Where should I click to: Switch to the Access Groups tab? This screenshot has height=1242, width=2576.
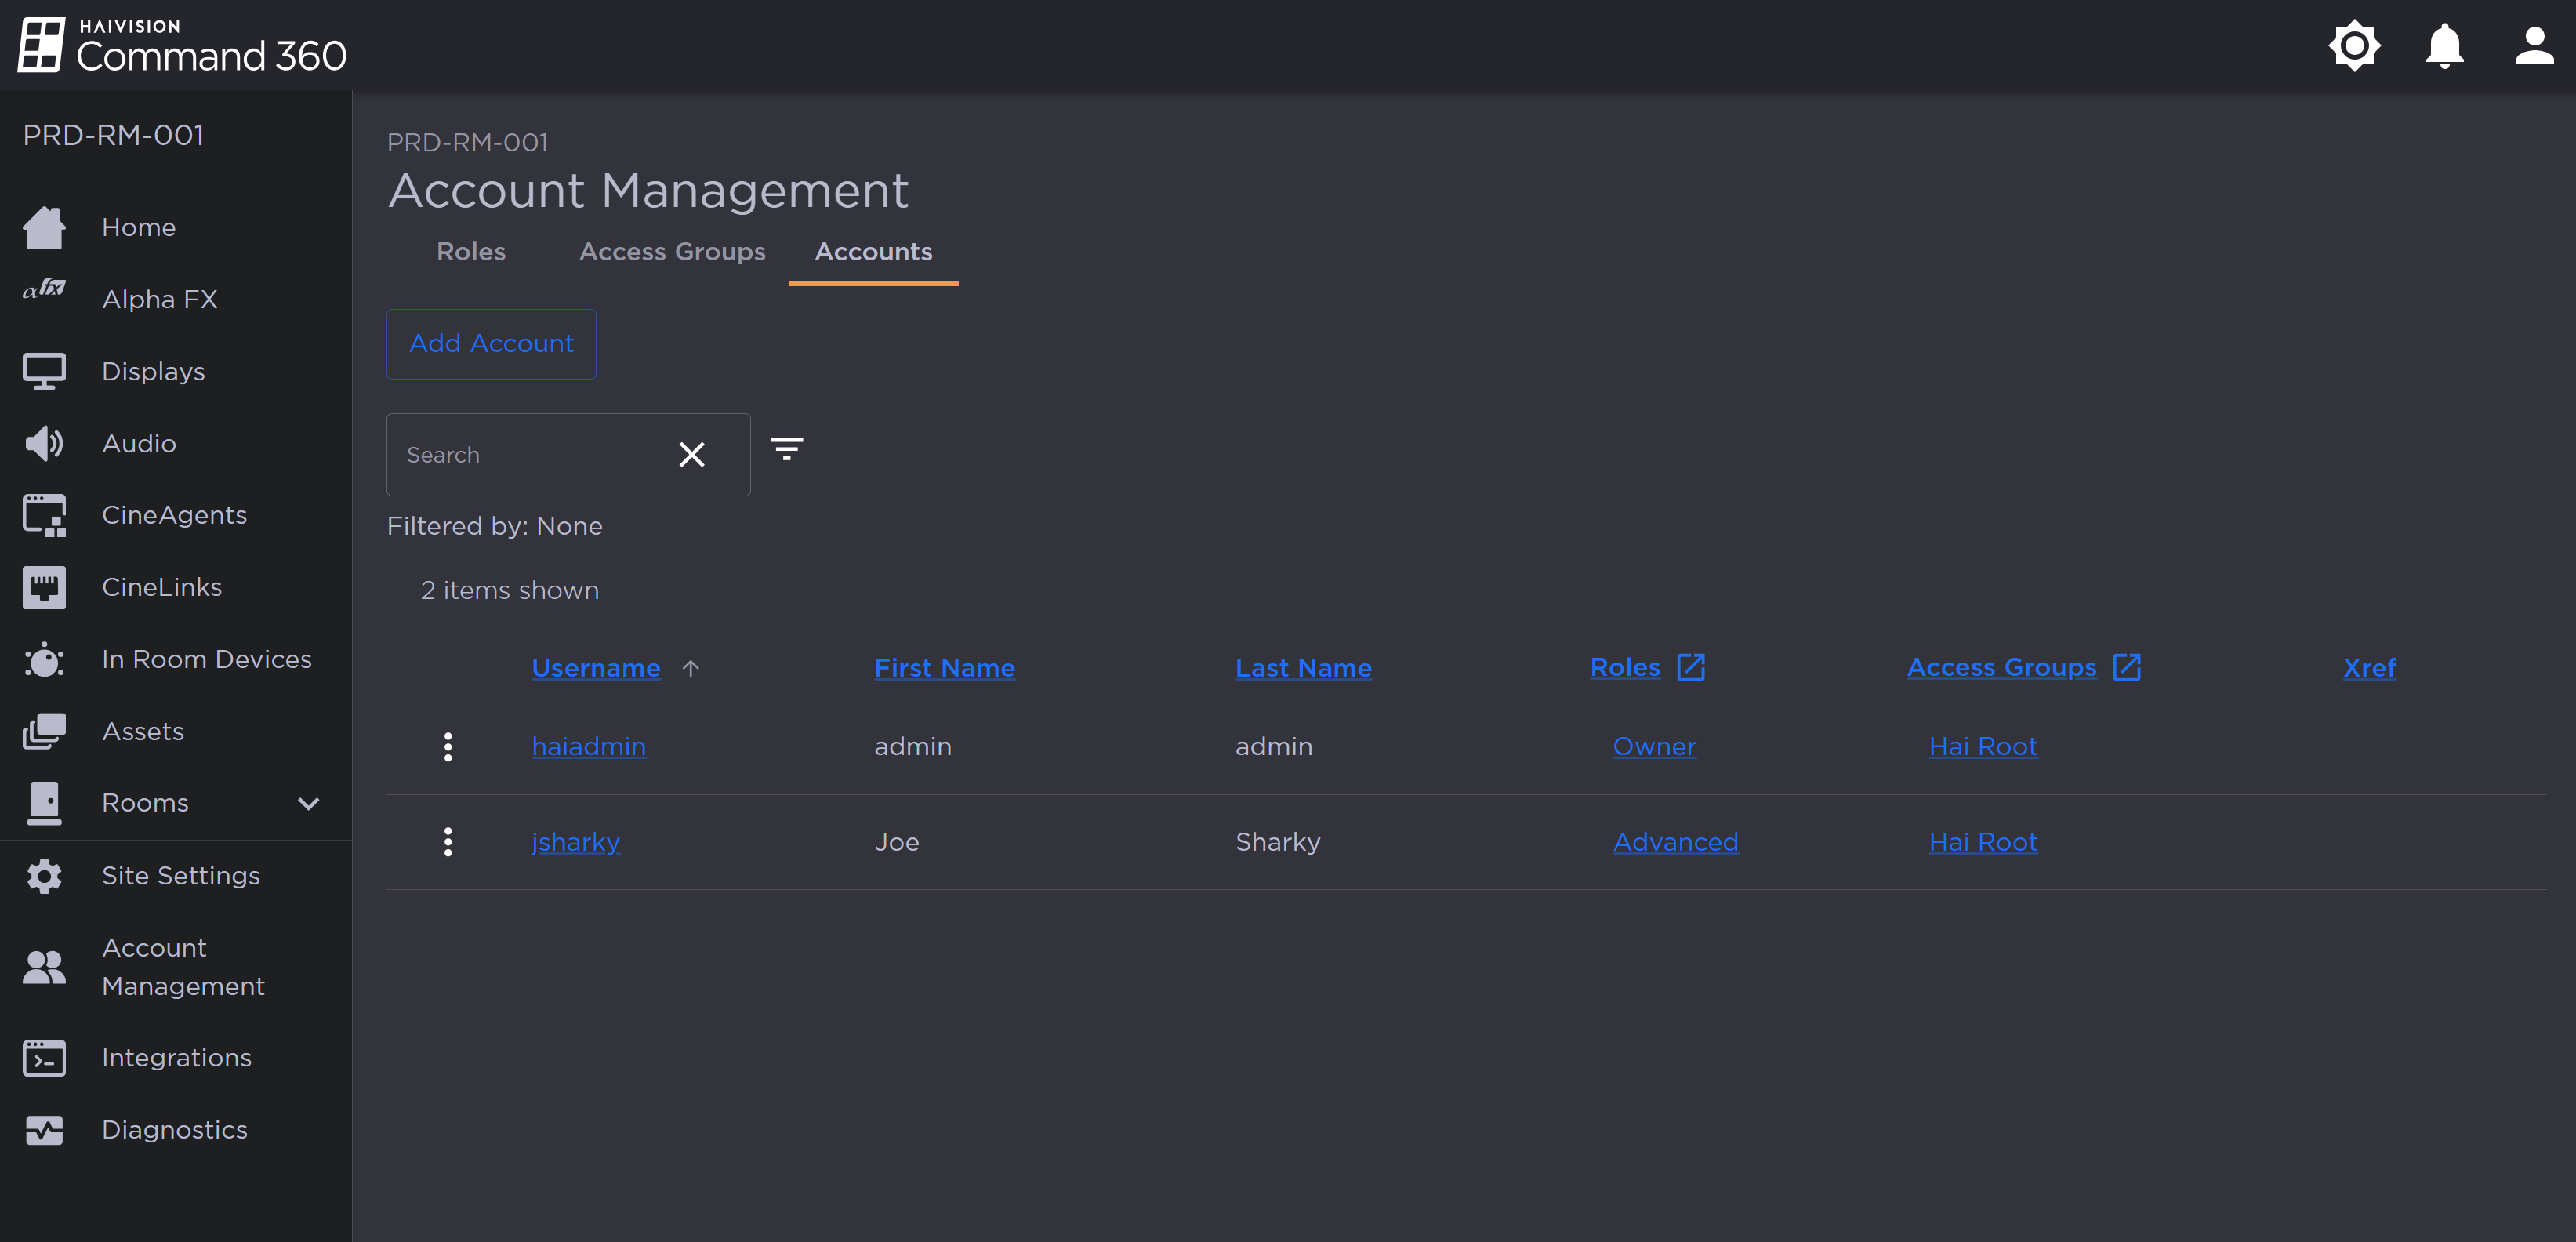pyautogui.click(x=672, y=252)
